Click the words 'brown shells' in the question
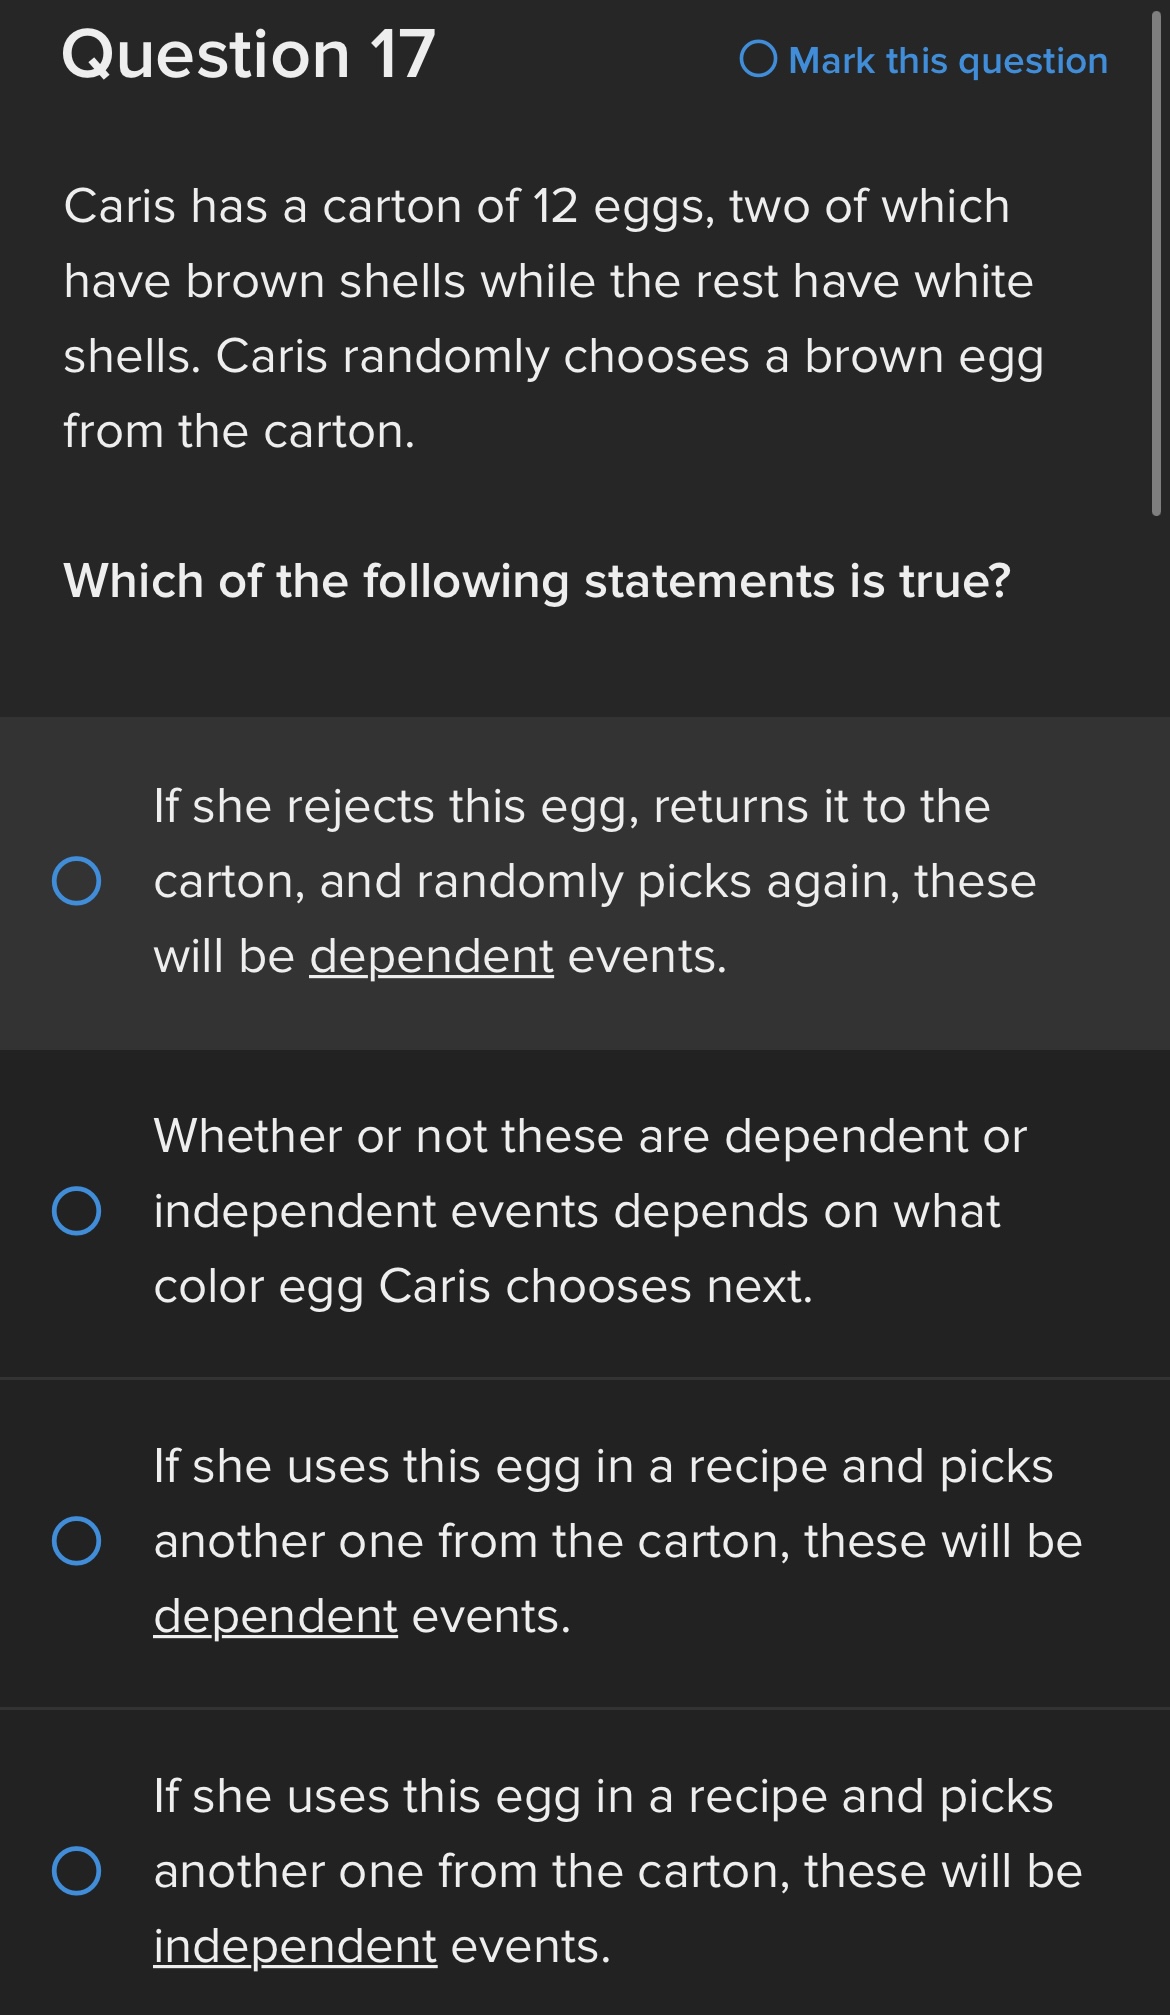Screen dimensions: 1170x2015 pos(325,282)
